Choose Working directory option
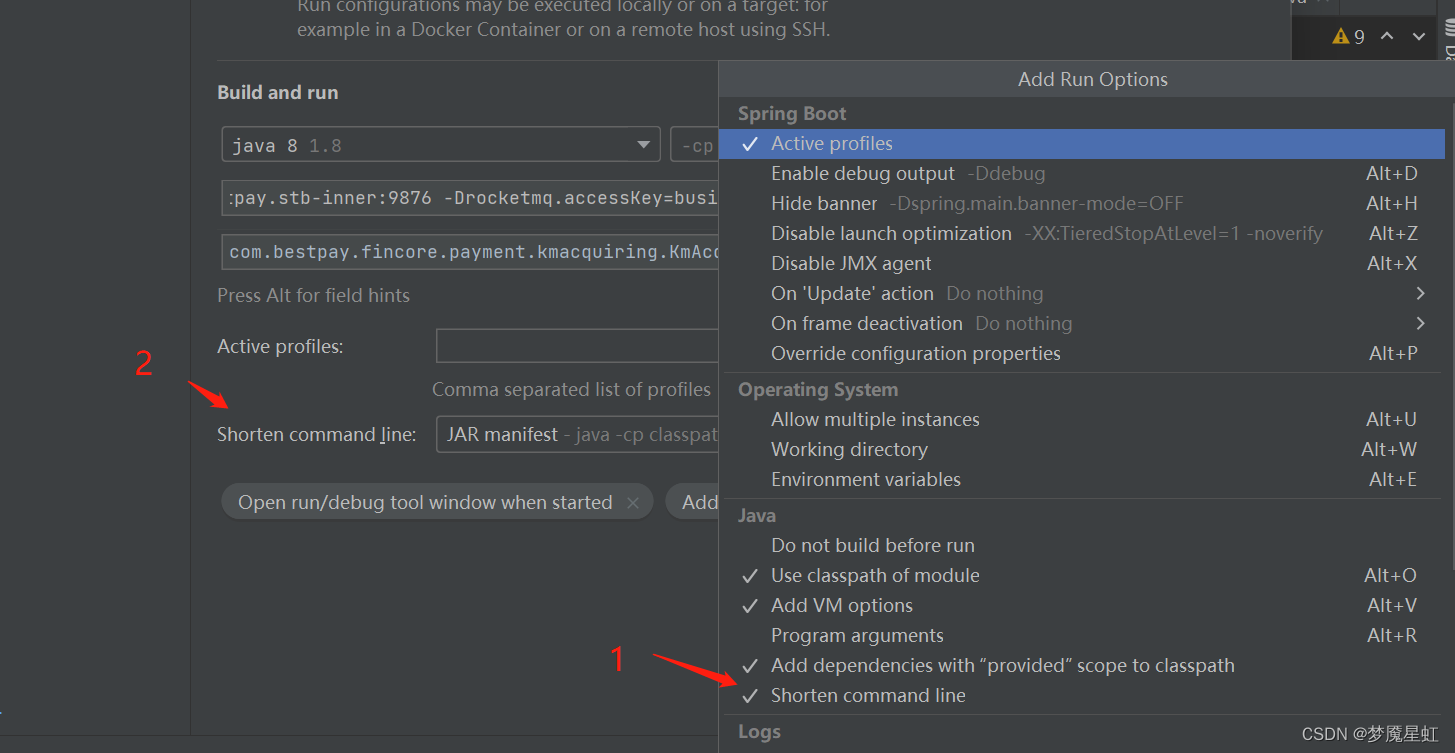Image resolution: width=1455 pixels, height=753 pixels. [x=1082, y=450]
